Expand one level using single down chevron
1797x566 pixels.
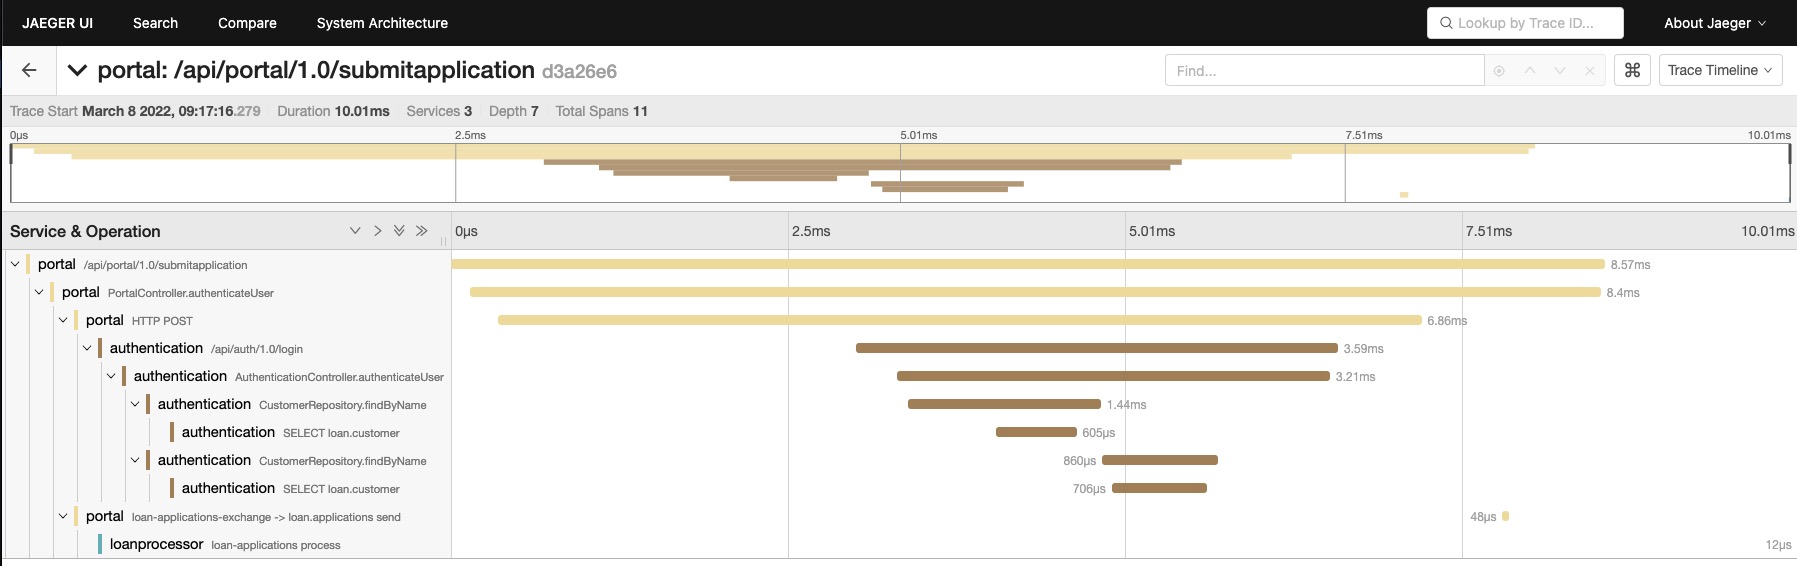[355, 231]
